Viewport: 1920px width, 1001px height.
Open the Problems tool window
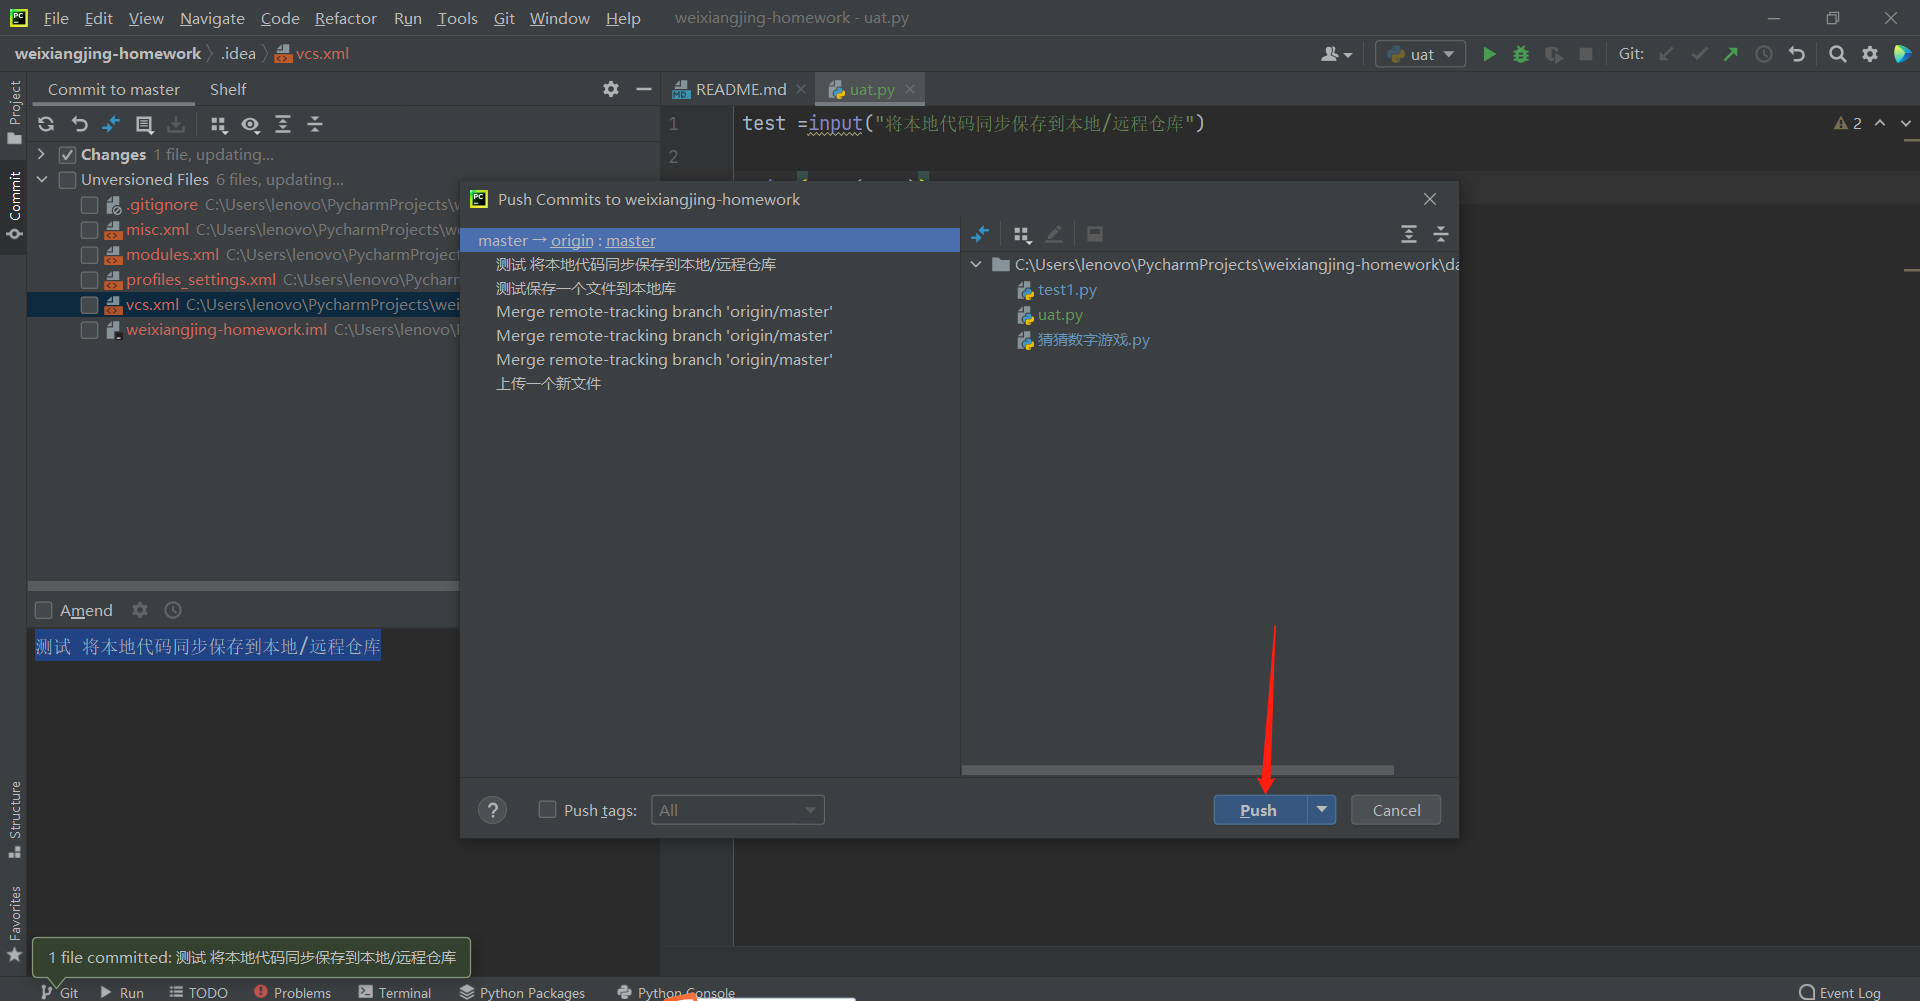(292, 992)
